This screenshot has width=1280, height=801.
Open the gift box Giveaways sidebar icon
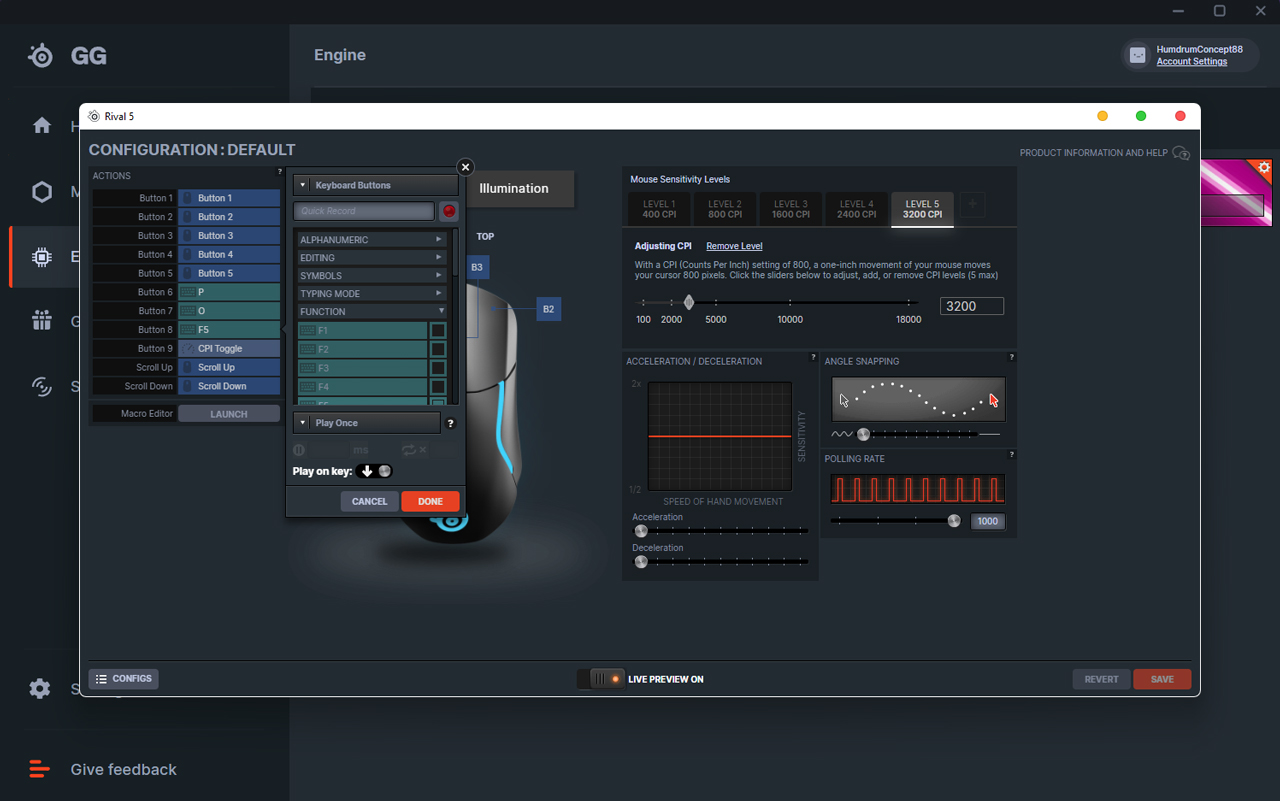click(42, 320)
